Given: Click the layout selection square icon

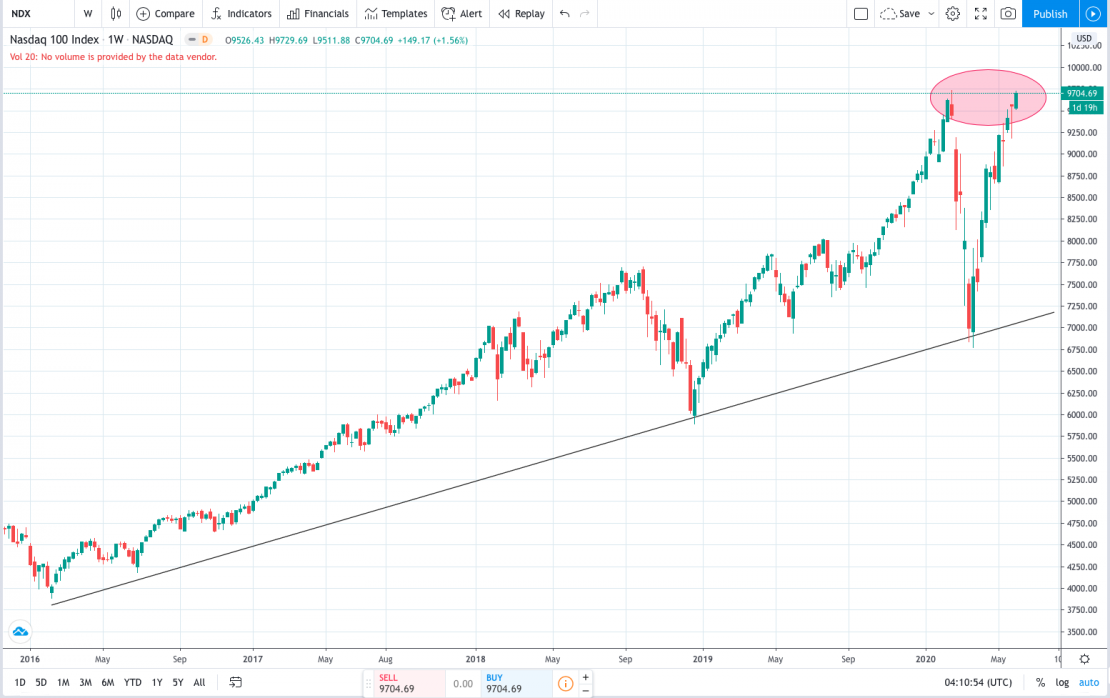Looking at the screenshot, I should pos(861,14).
